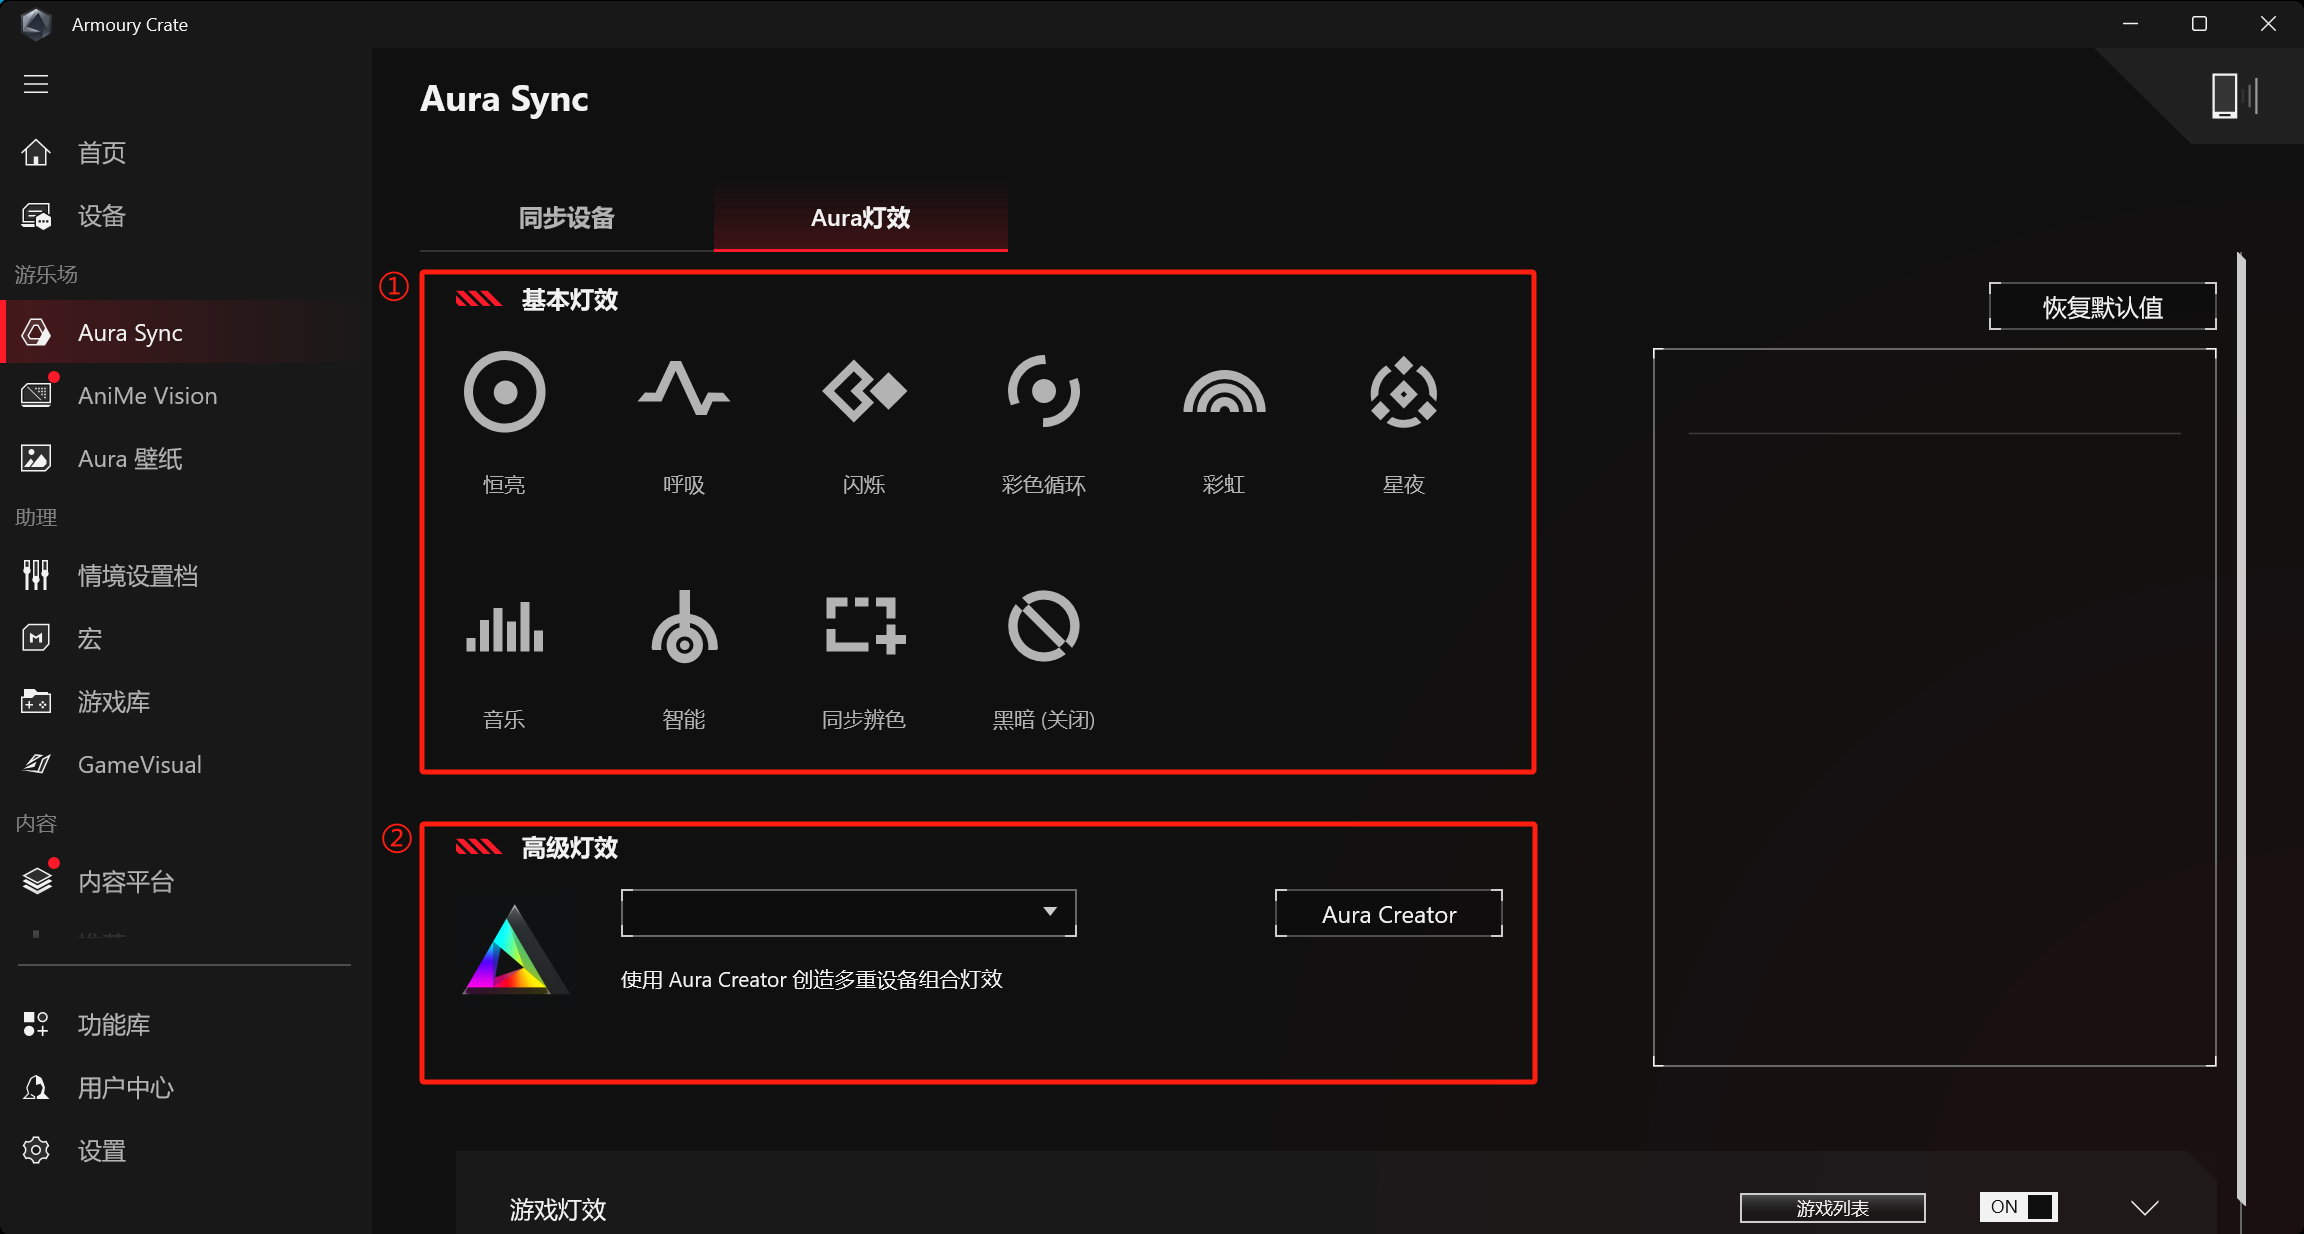Open the device panel icon at top right
The image size is (2304, 1234).
point(2234,96)
